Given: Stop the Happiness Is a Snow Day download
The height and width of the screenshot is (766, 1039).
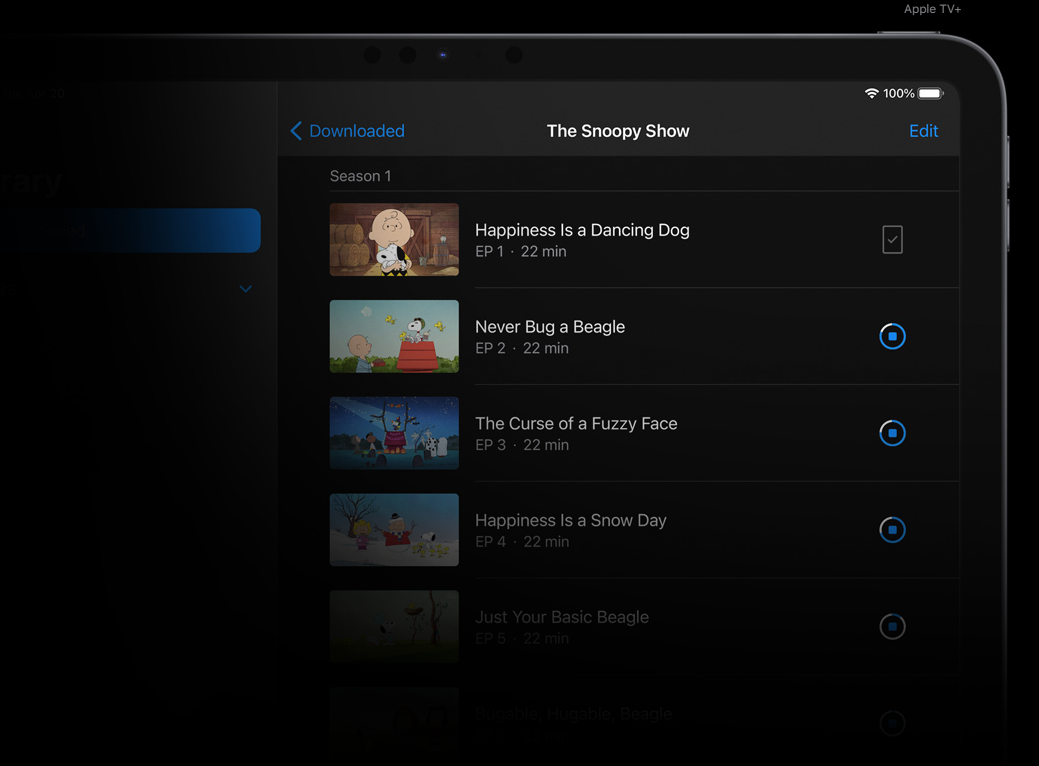Looking at the screenshot, I should point(892,530).
